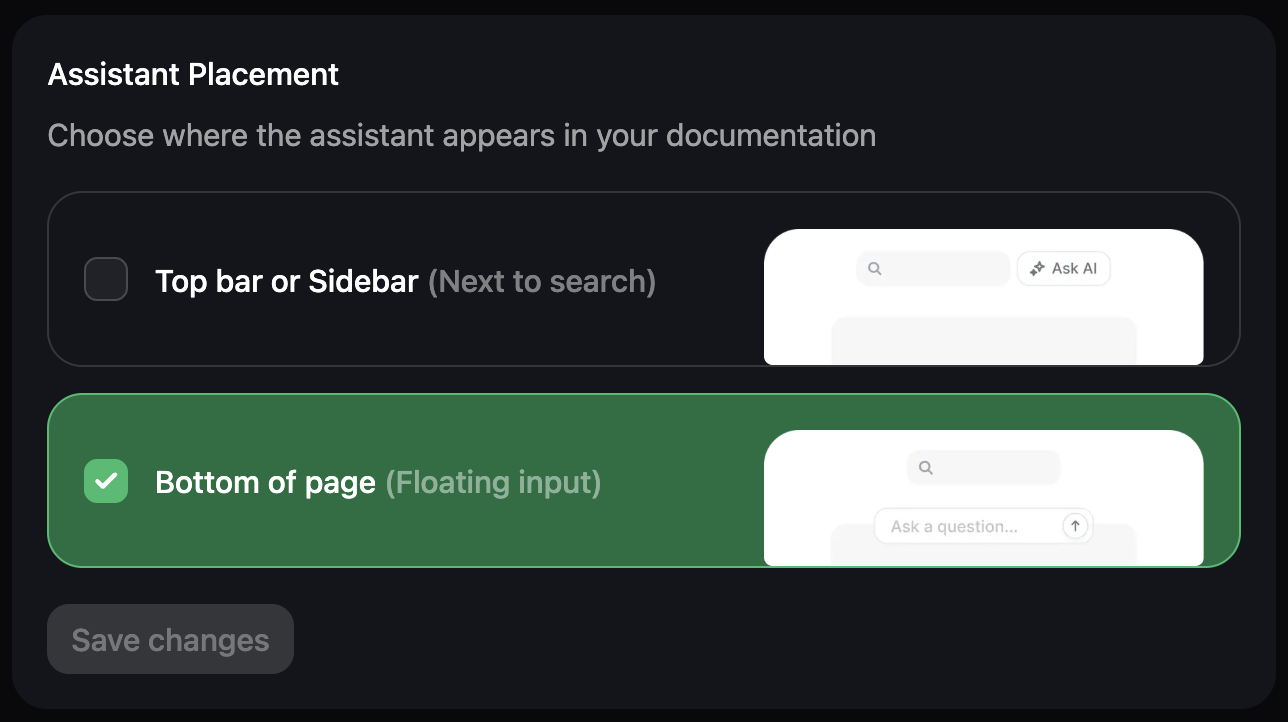This screenshot has height=722, width=1288.
Task: Click the magnifying glass search icon in top preview
Action: (875, 268)
